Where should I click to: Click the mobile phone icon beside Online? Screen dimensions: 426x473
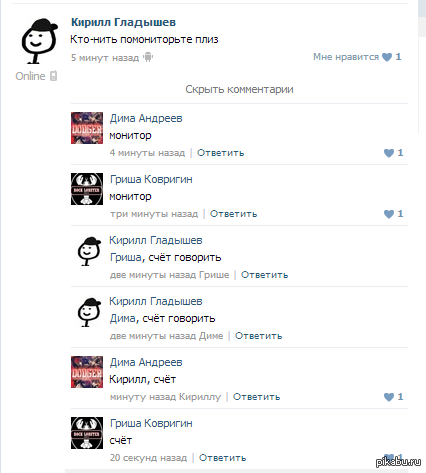coord(53,76)
